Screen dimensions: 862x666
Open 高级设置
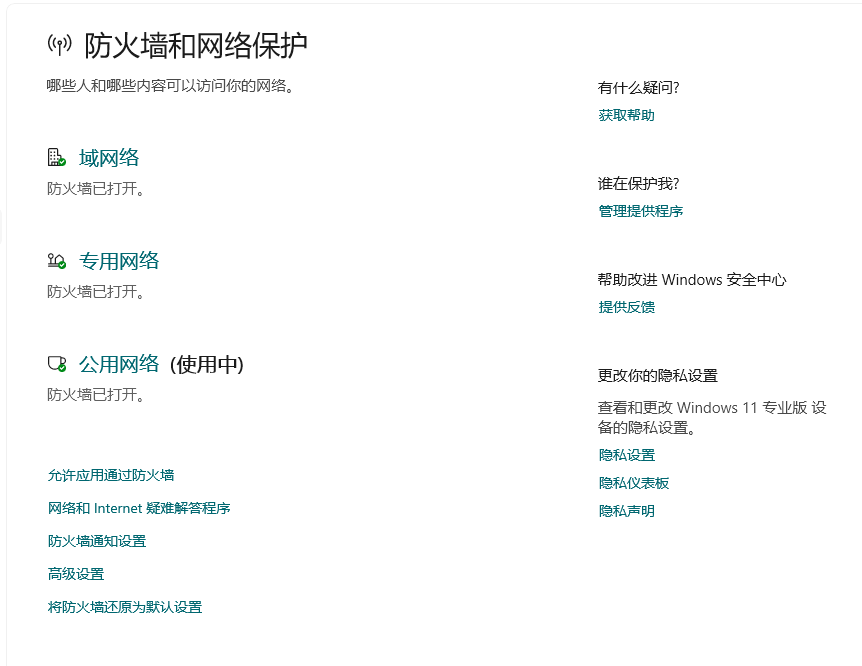point(78,574)
